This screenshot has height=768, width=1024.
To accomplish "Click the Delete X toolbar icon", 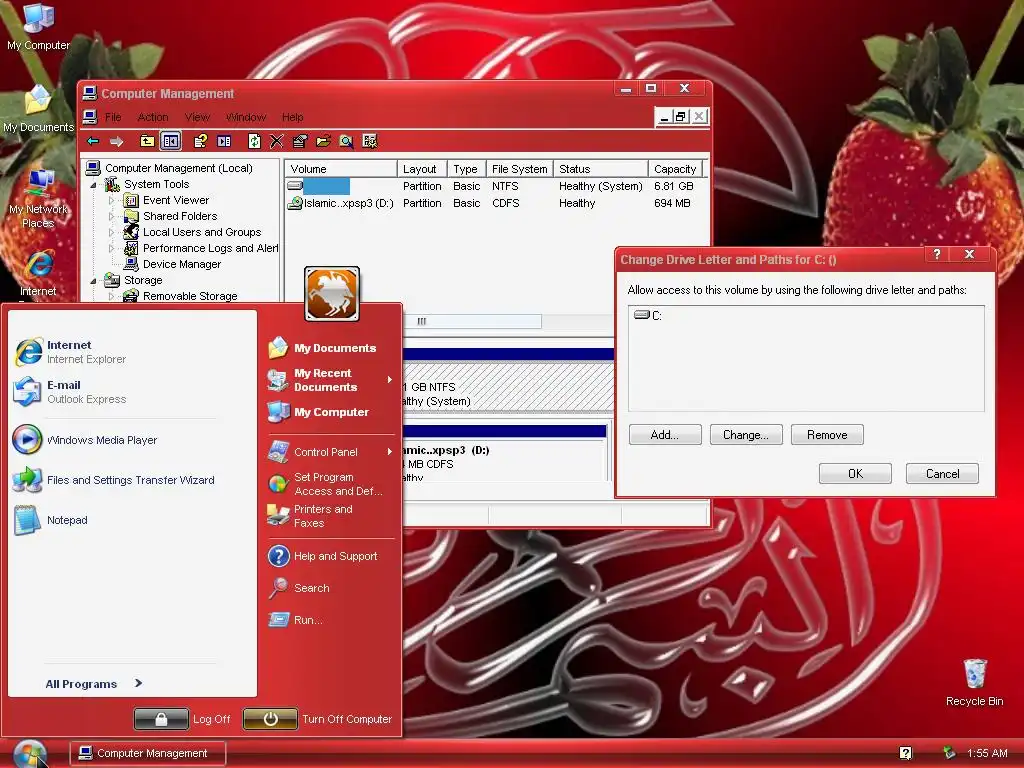I will point(277,141).
